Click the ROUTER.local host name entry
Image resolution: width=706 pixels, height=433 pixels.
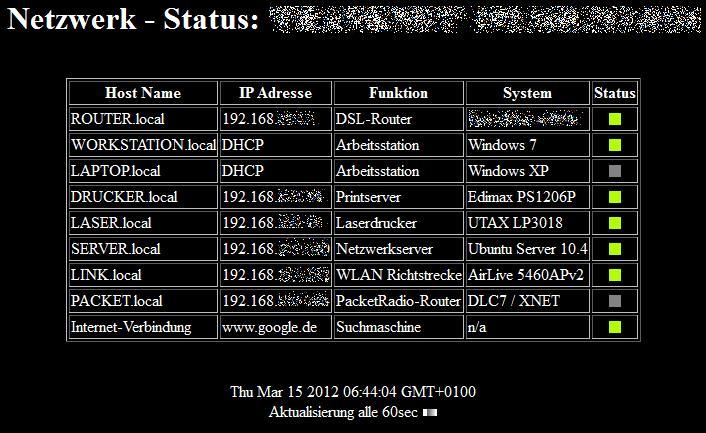click(x=118, y=119)
